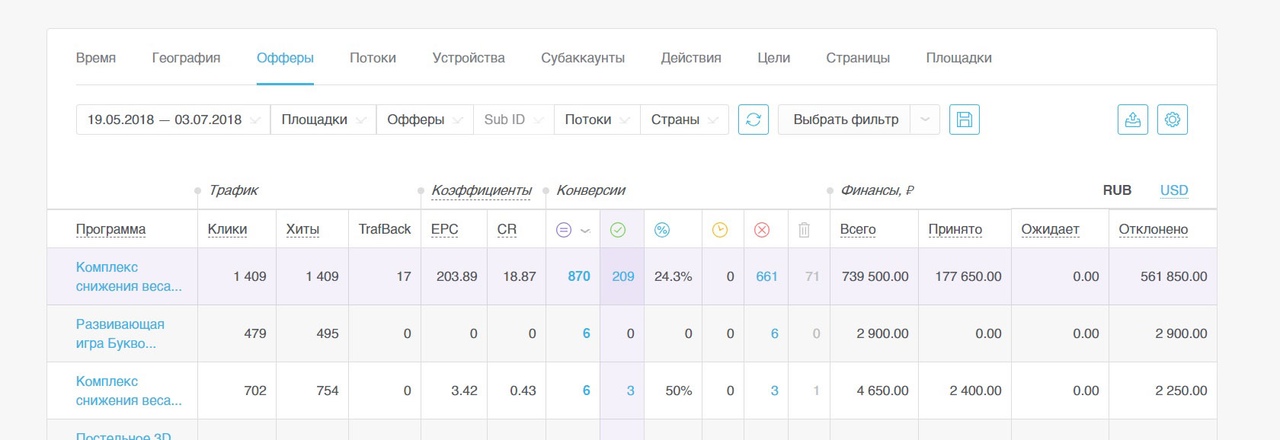The width and height of the screenshot is (1280, 440).
Task: Sort by the Всего column header
Action: point(858,230)
